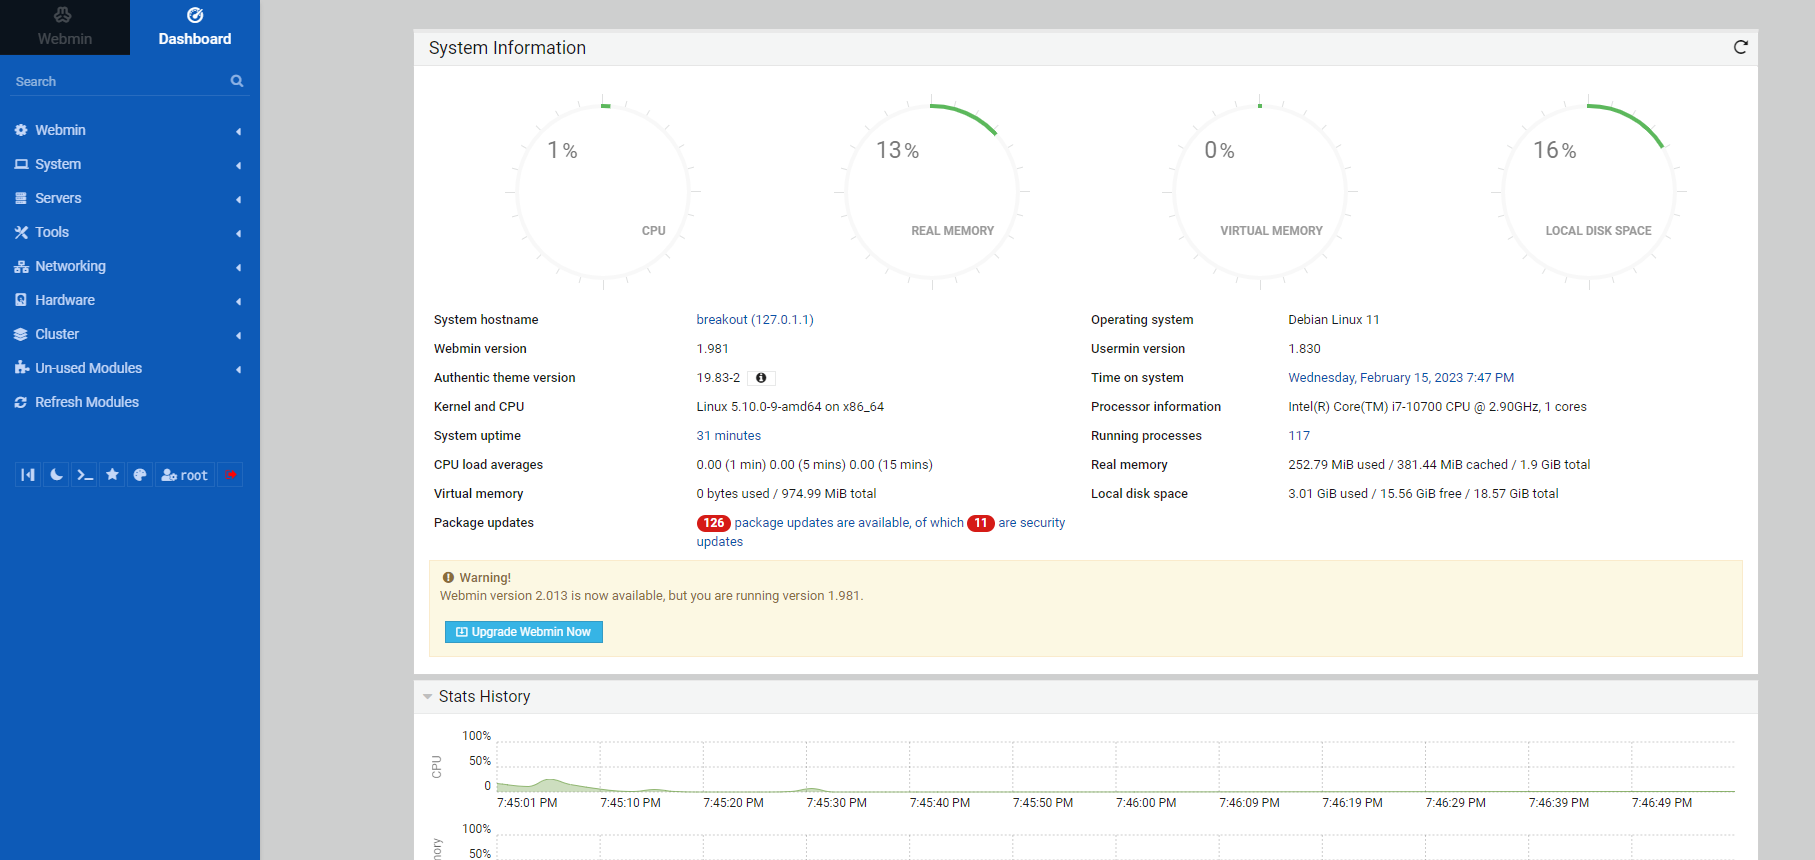Click the Usermin version value 1.830
The height and width of the screenshot is (860, 1815).
pyautogui.click(x=1304, y=349)
